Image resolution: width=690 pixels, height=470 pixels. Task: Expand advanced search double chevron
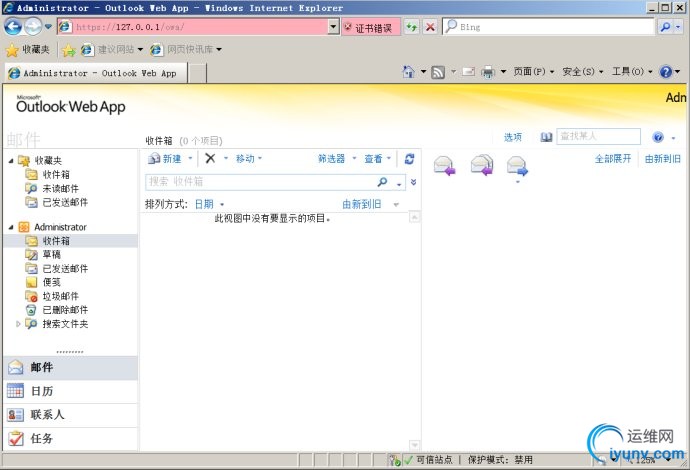pyautogui.click(x=413, y=182)
